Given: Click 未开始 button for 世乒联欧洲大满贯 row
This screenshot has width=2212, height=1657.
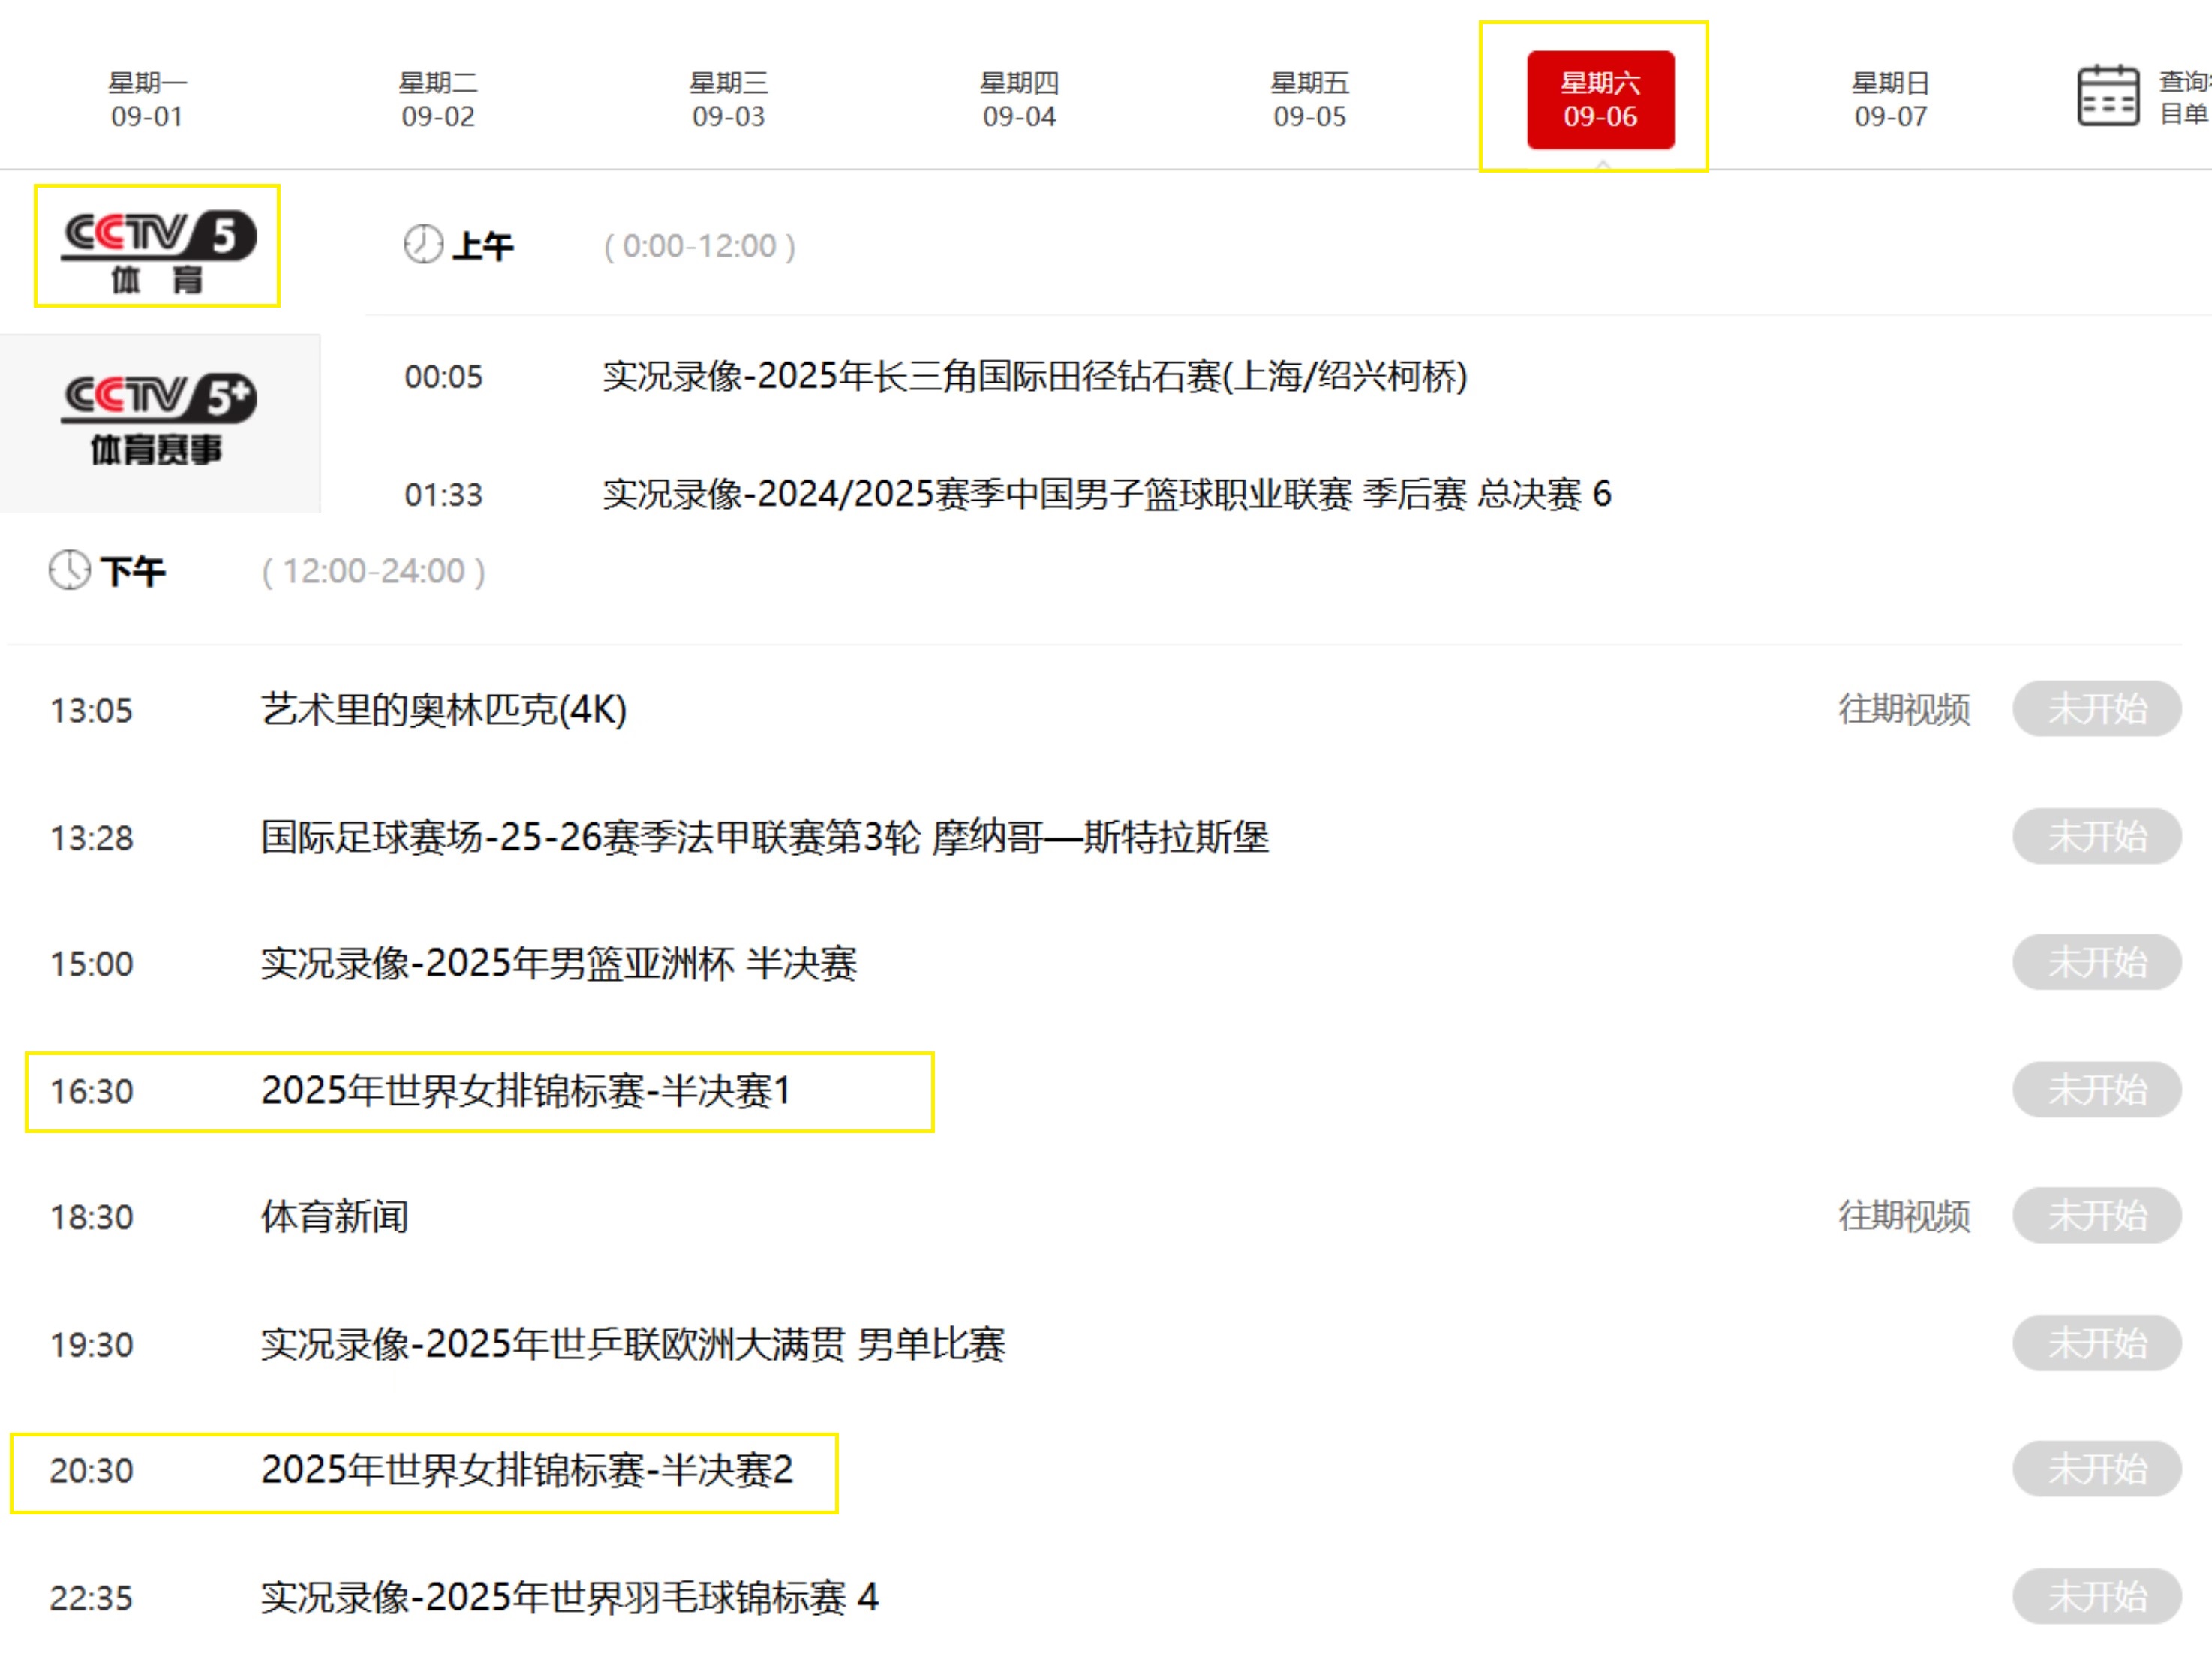Looking at the screenshot, I should [x=2097, y=1342].
